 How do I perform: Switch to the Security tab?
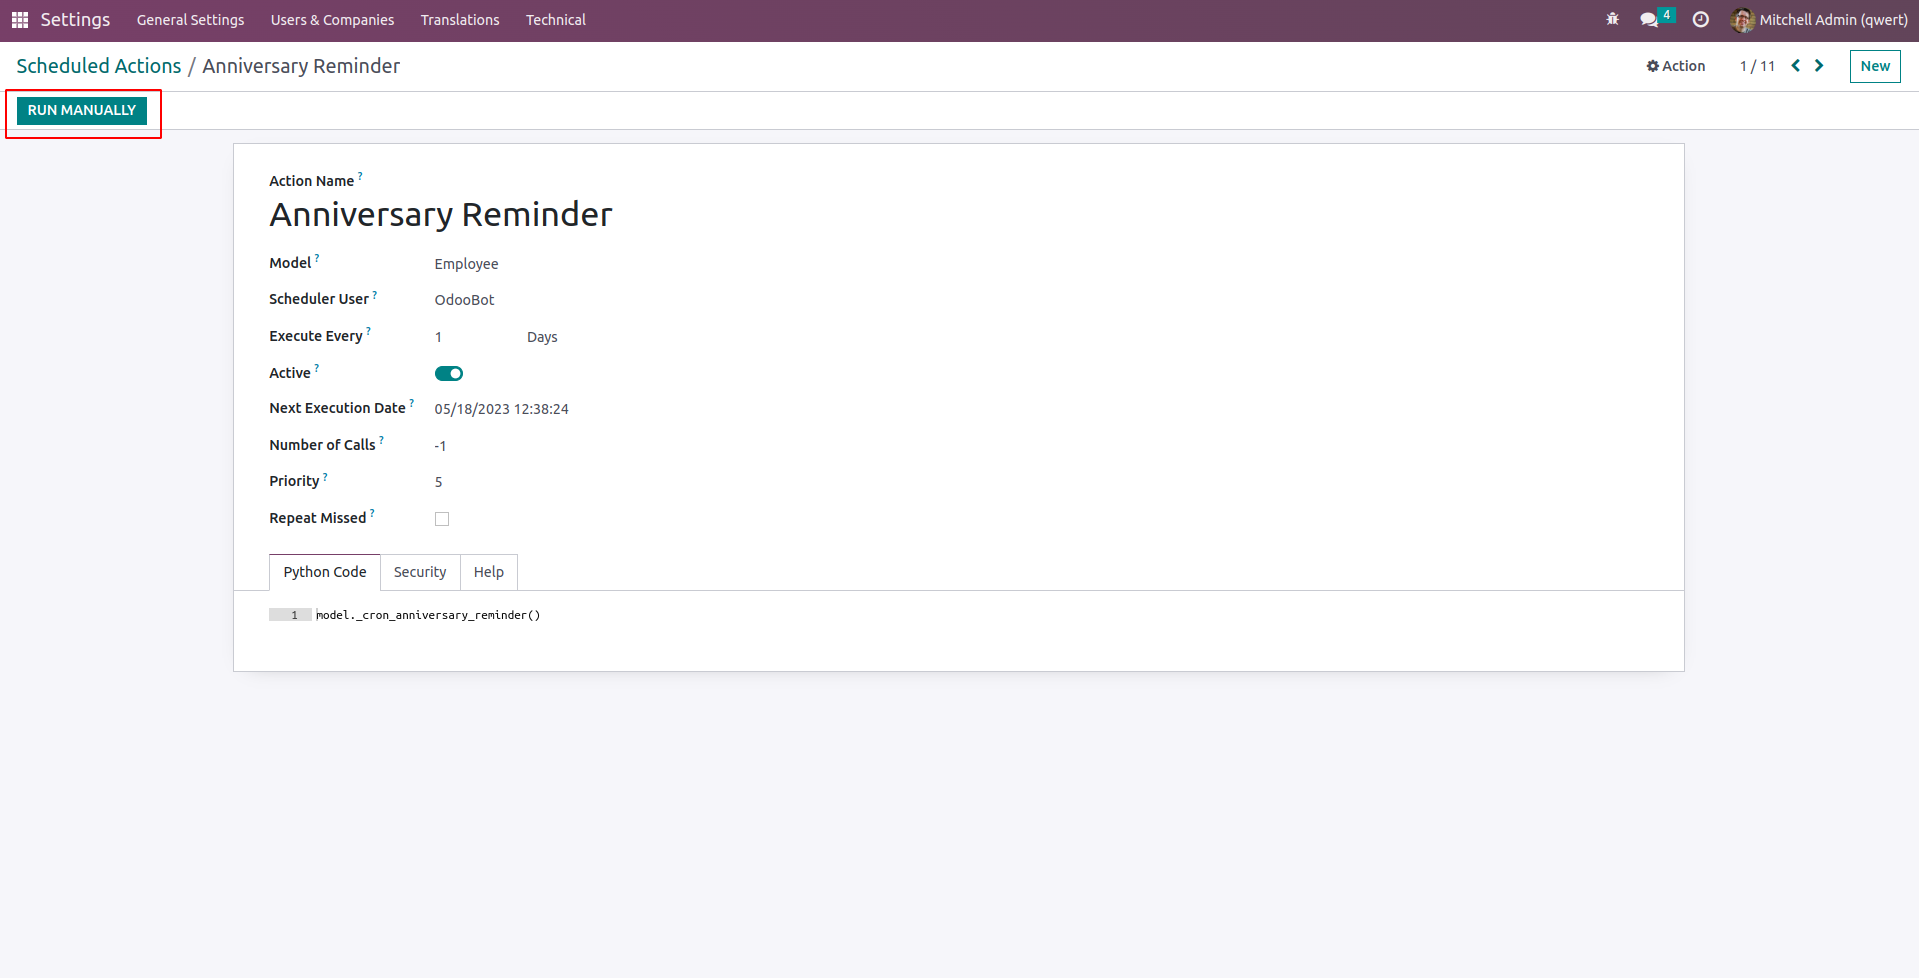coord(420,572)
